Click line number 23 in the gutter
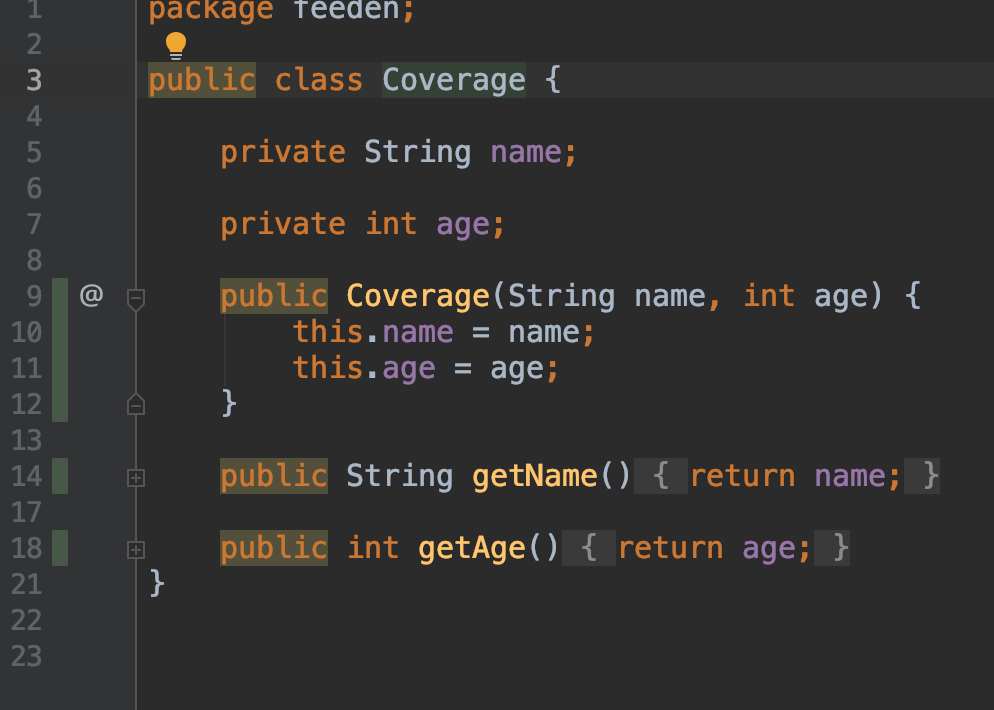Screen dimensions: 994x710 [x=27, y=657]
